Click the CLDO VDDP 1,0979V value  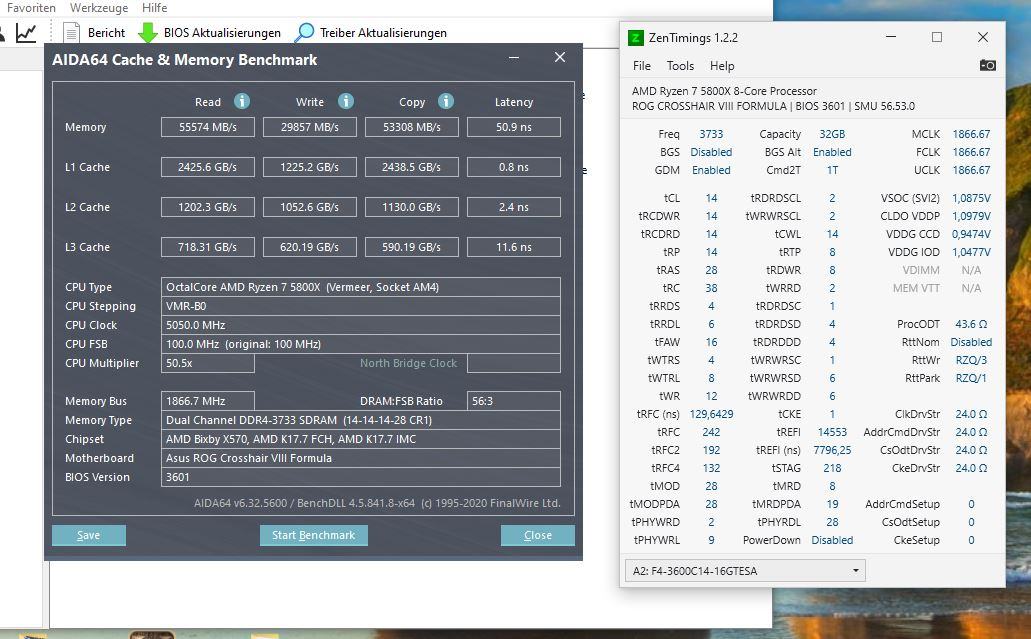point(971,216)
